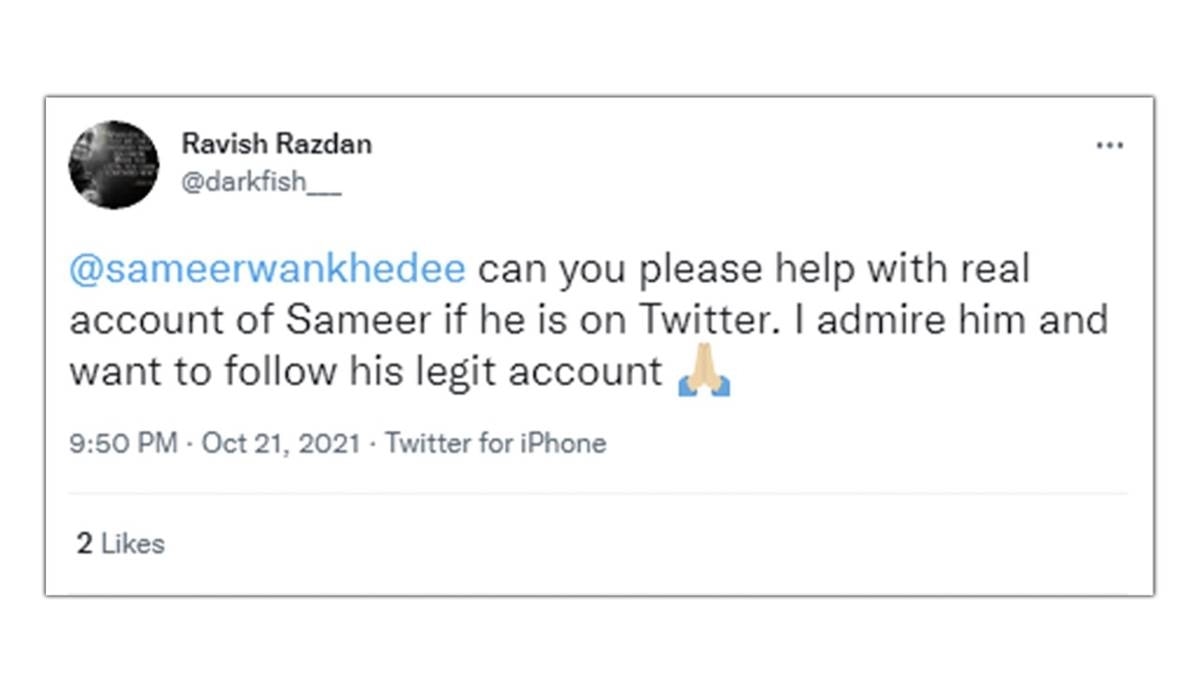Click the Twitter for iPhone source label
The width and height of the screenshot is (1200, 692).
tap(496, 443)
